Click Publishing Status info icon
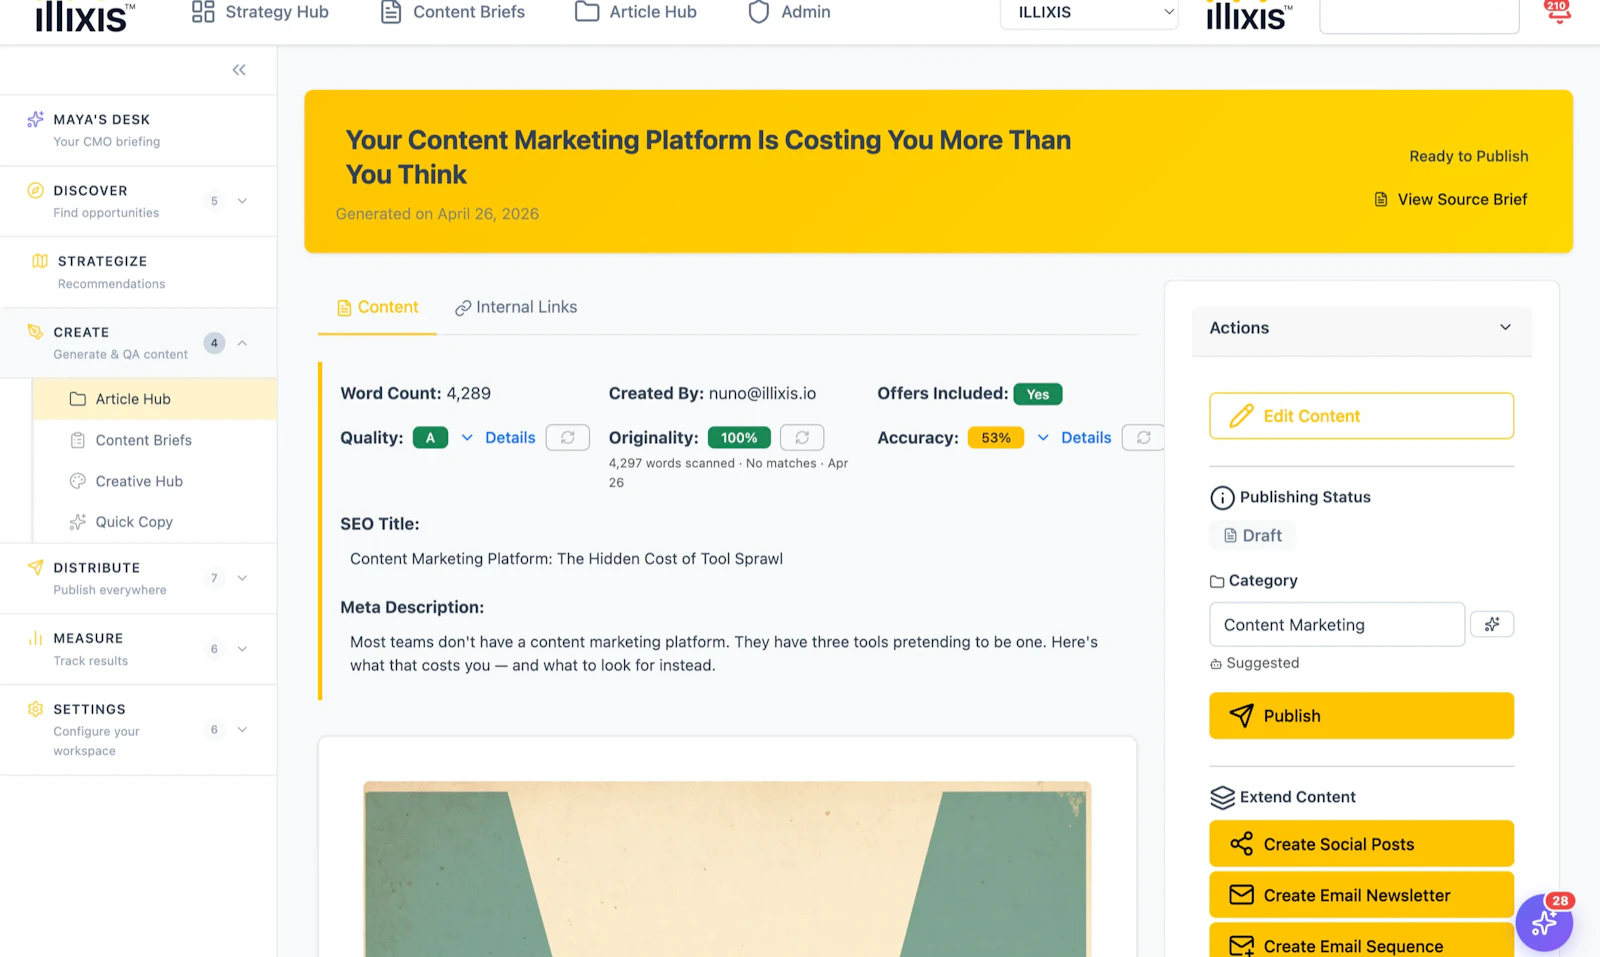 (x=1222, y=498)
